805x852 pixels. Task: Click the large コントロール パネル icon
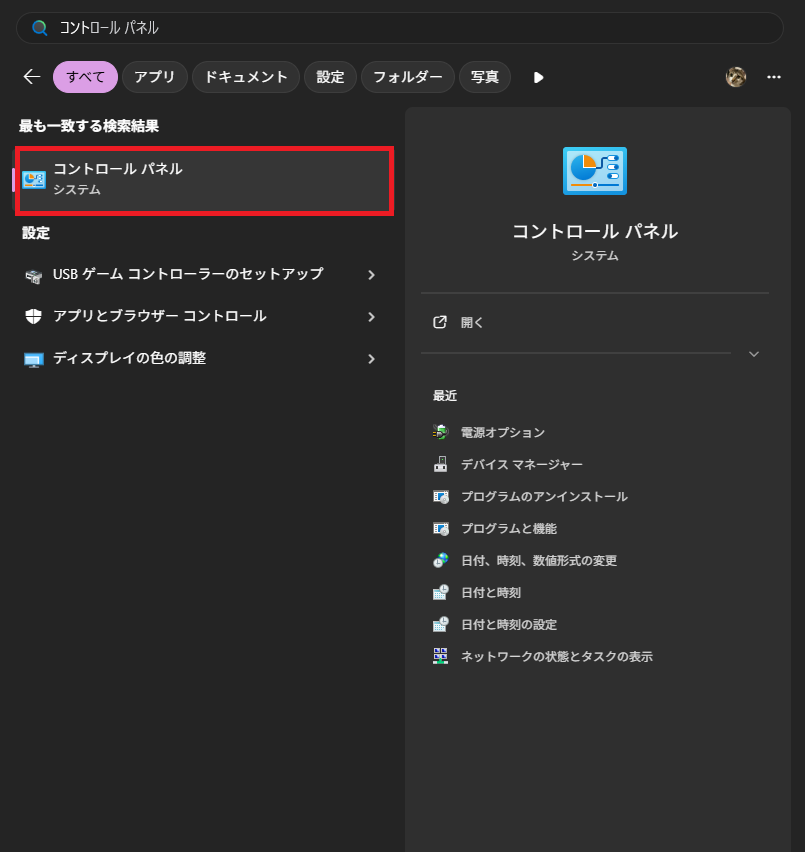tap(594, 170)
